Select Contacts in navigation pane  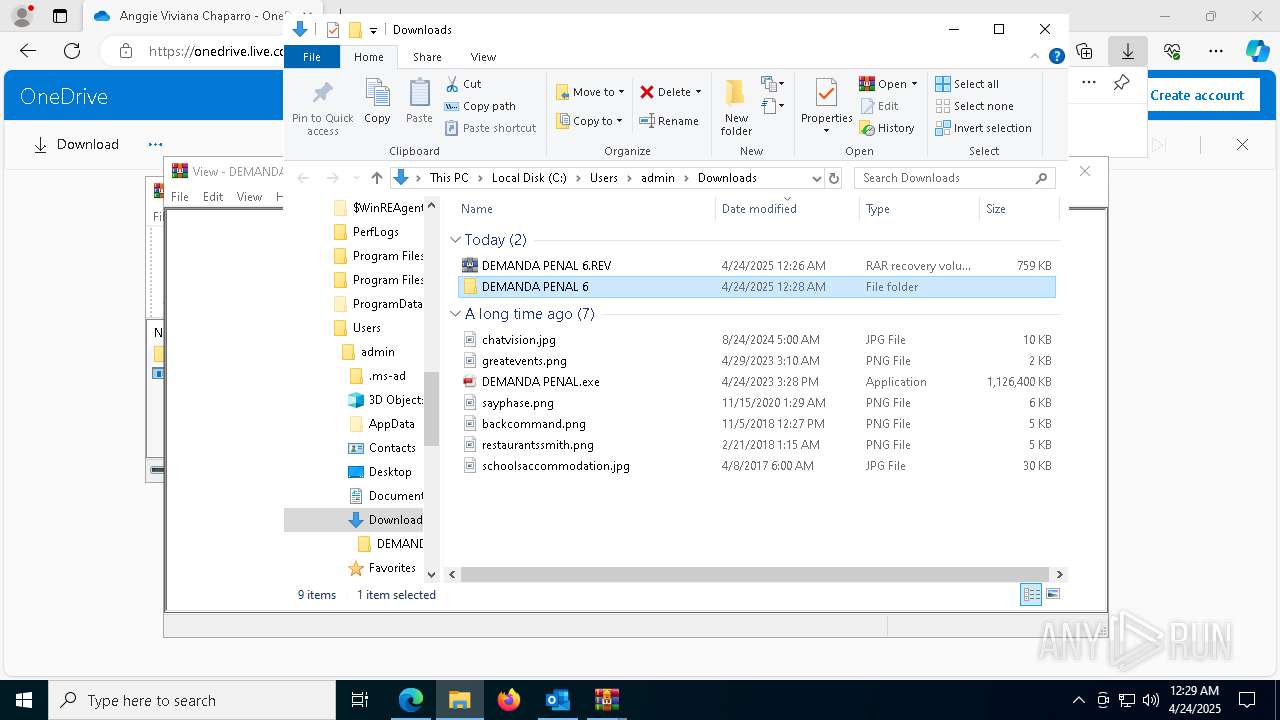[x=381, y=448]
